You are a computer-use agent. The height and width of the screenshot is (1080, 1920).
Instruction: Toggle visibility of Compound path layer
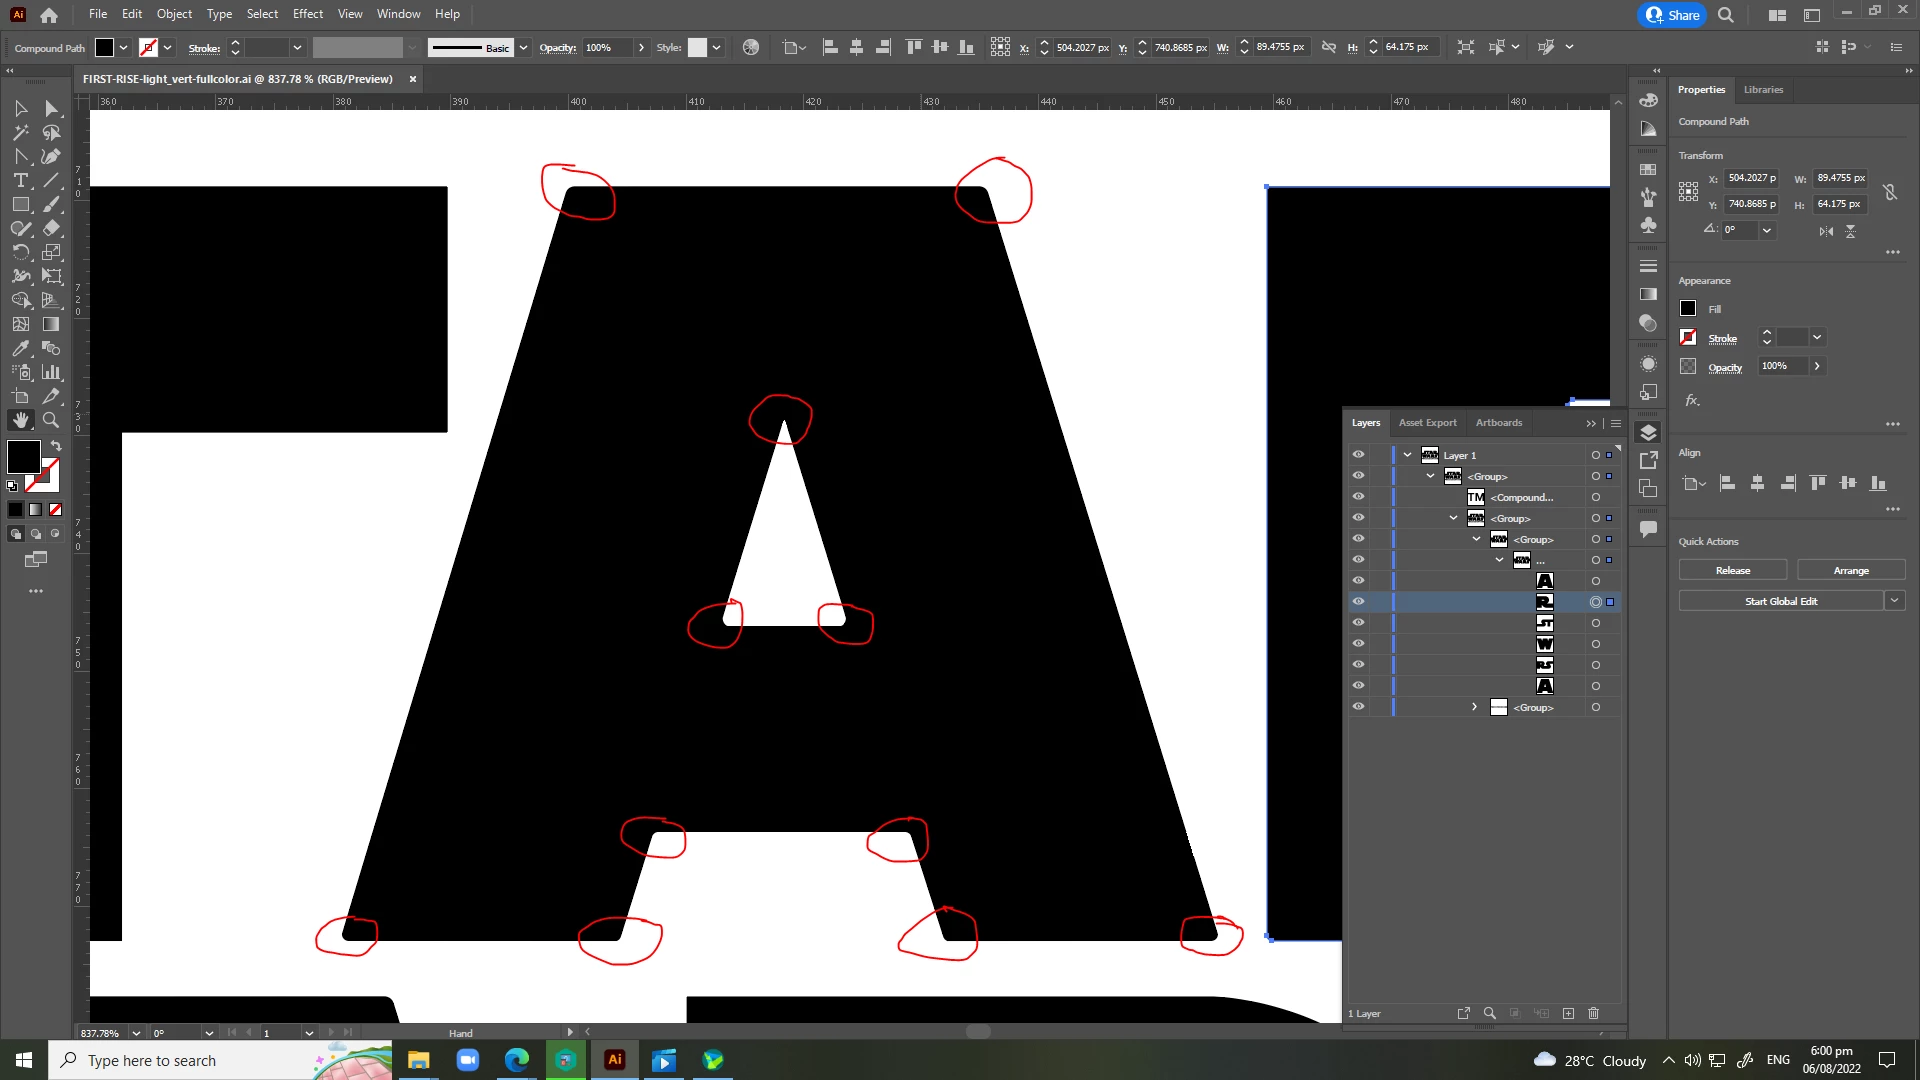pyautogui.click(x=1358, y=497)
